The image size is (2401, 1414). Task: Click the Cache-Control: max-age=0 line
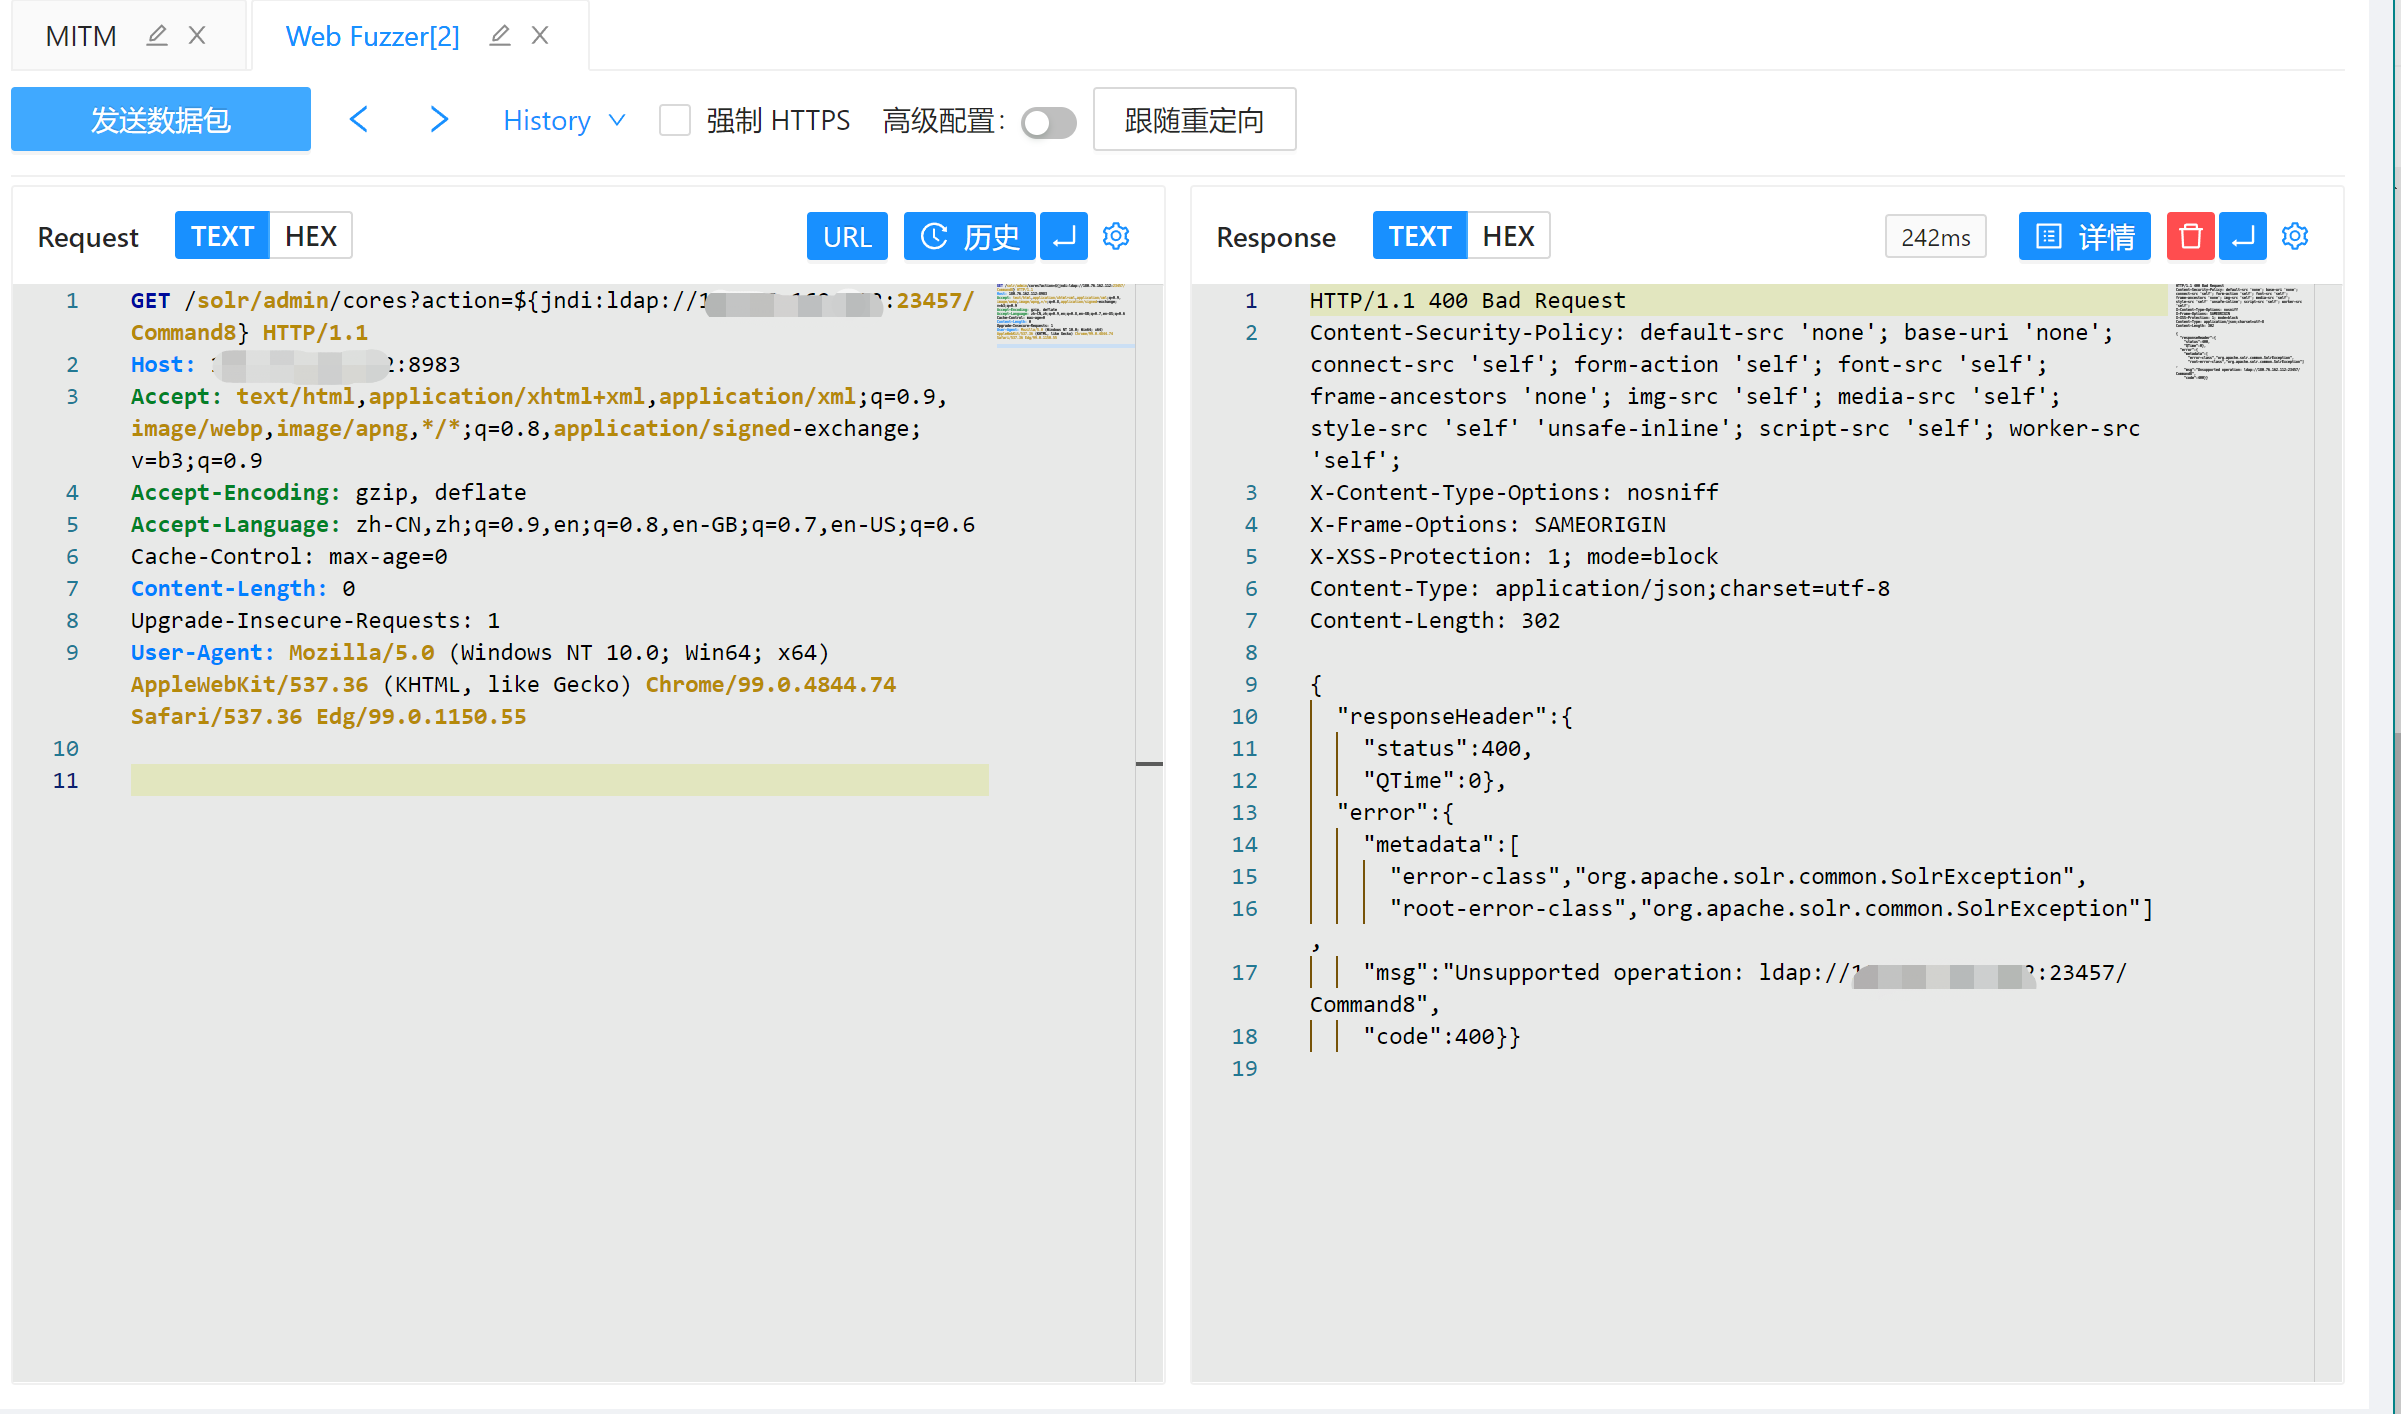pyautogui.click(x=289, y=557)
